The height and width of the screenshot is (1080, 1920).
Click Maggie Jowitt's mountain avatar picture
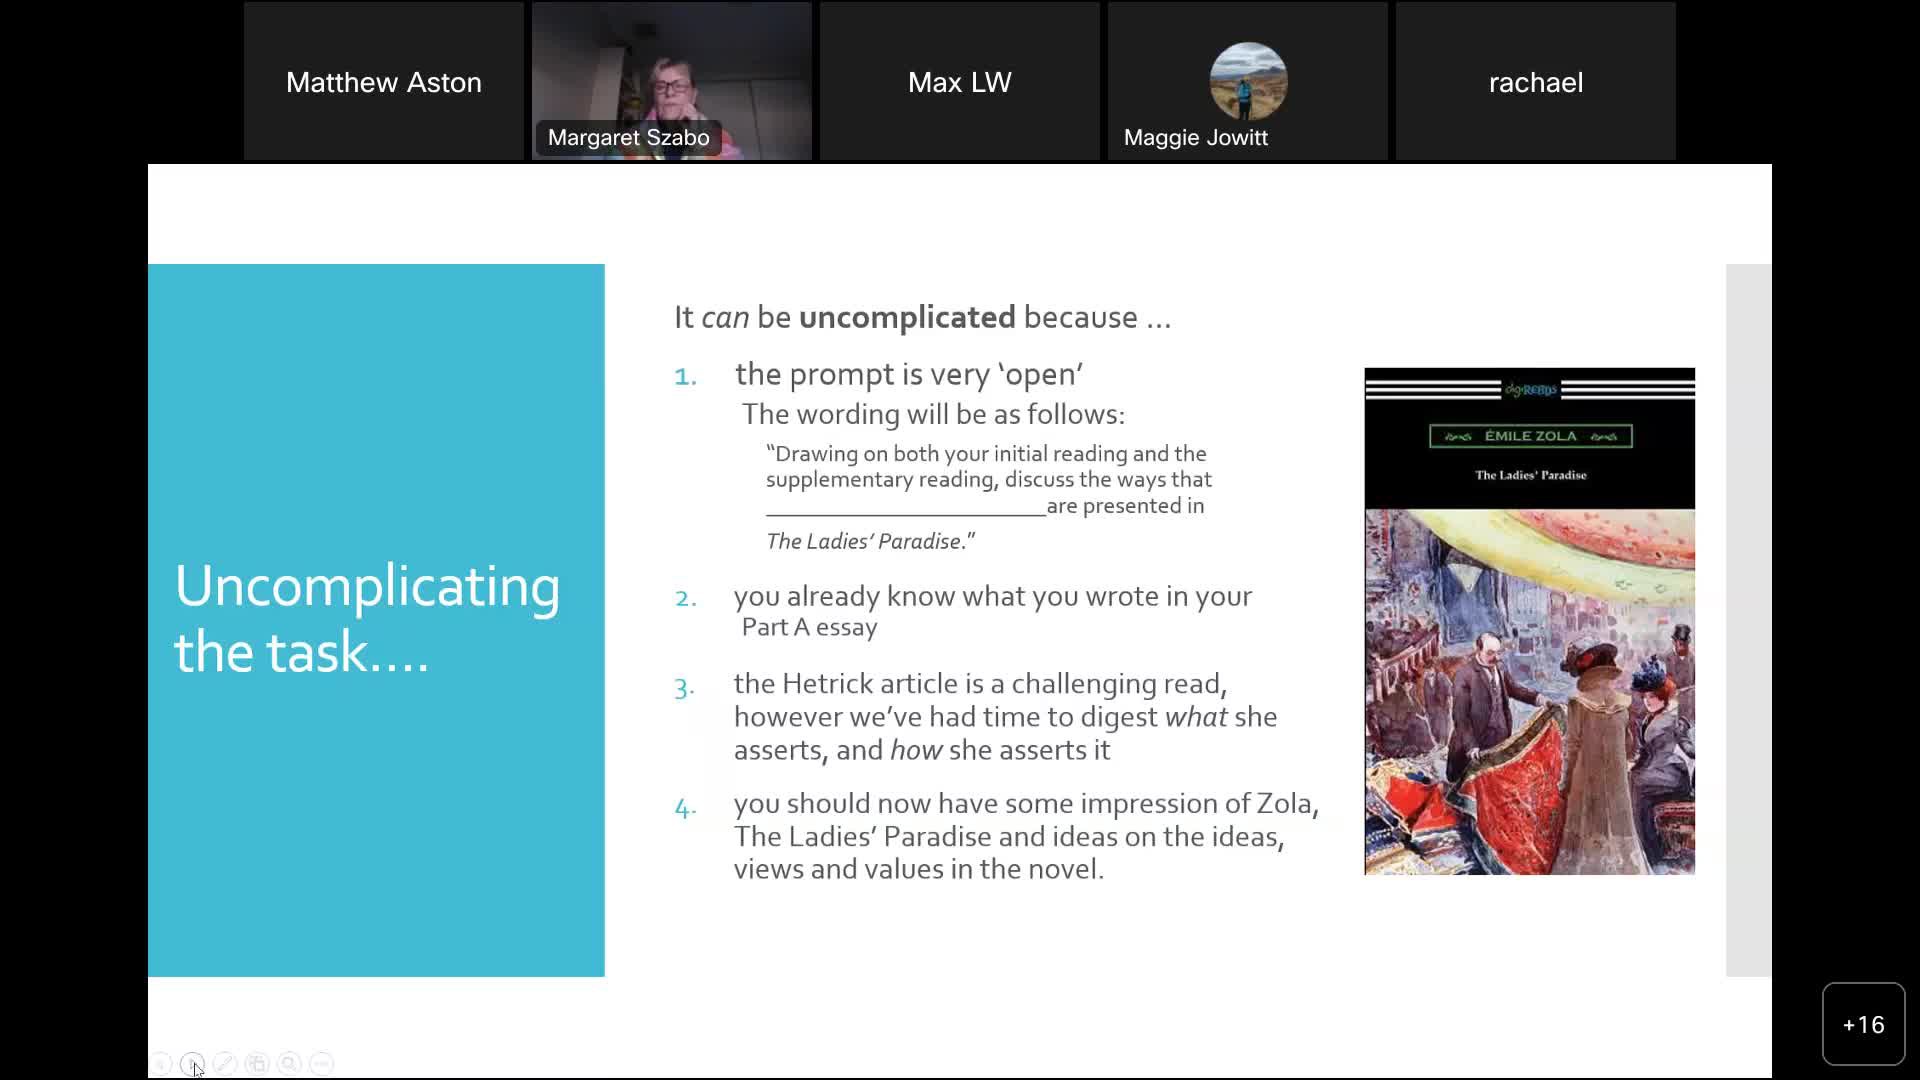click(1247, 81)
